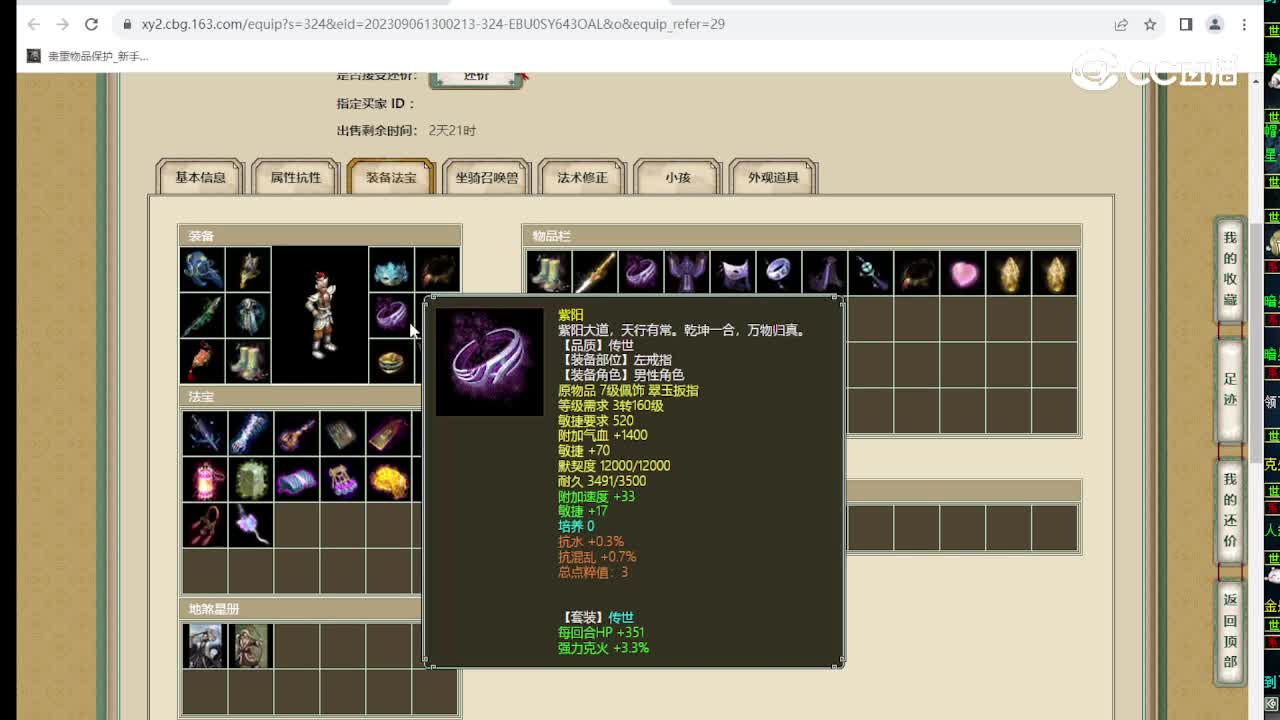1280x720 pixels.
Task: Select the gold ring in equipment panel
Action: click(391, 362)
